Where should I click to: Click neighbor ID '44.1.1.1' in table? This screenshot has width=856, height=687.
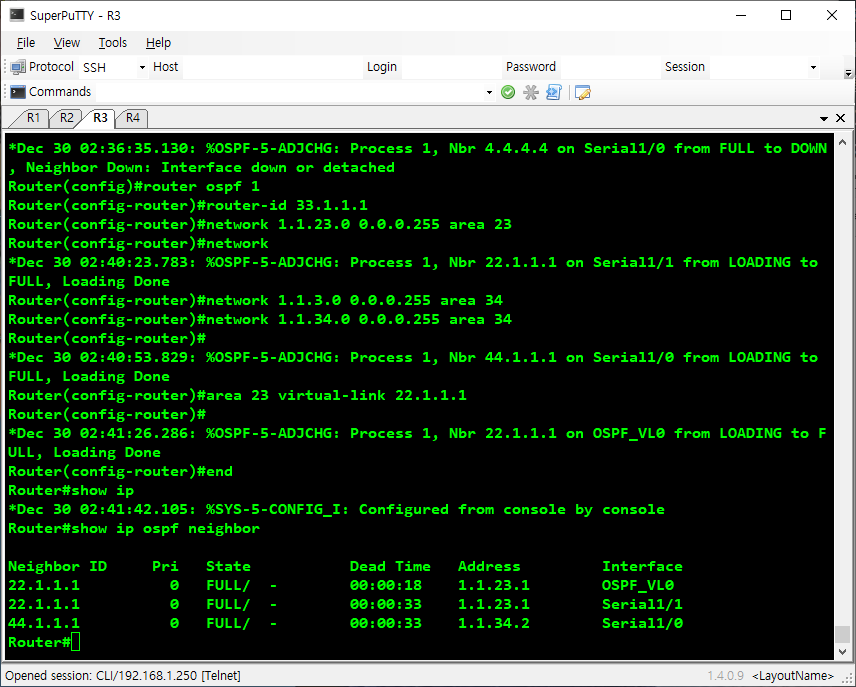click(44, 623)
